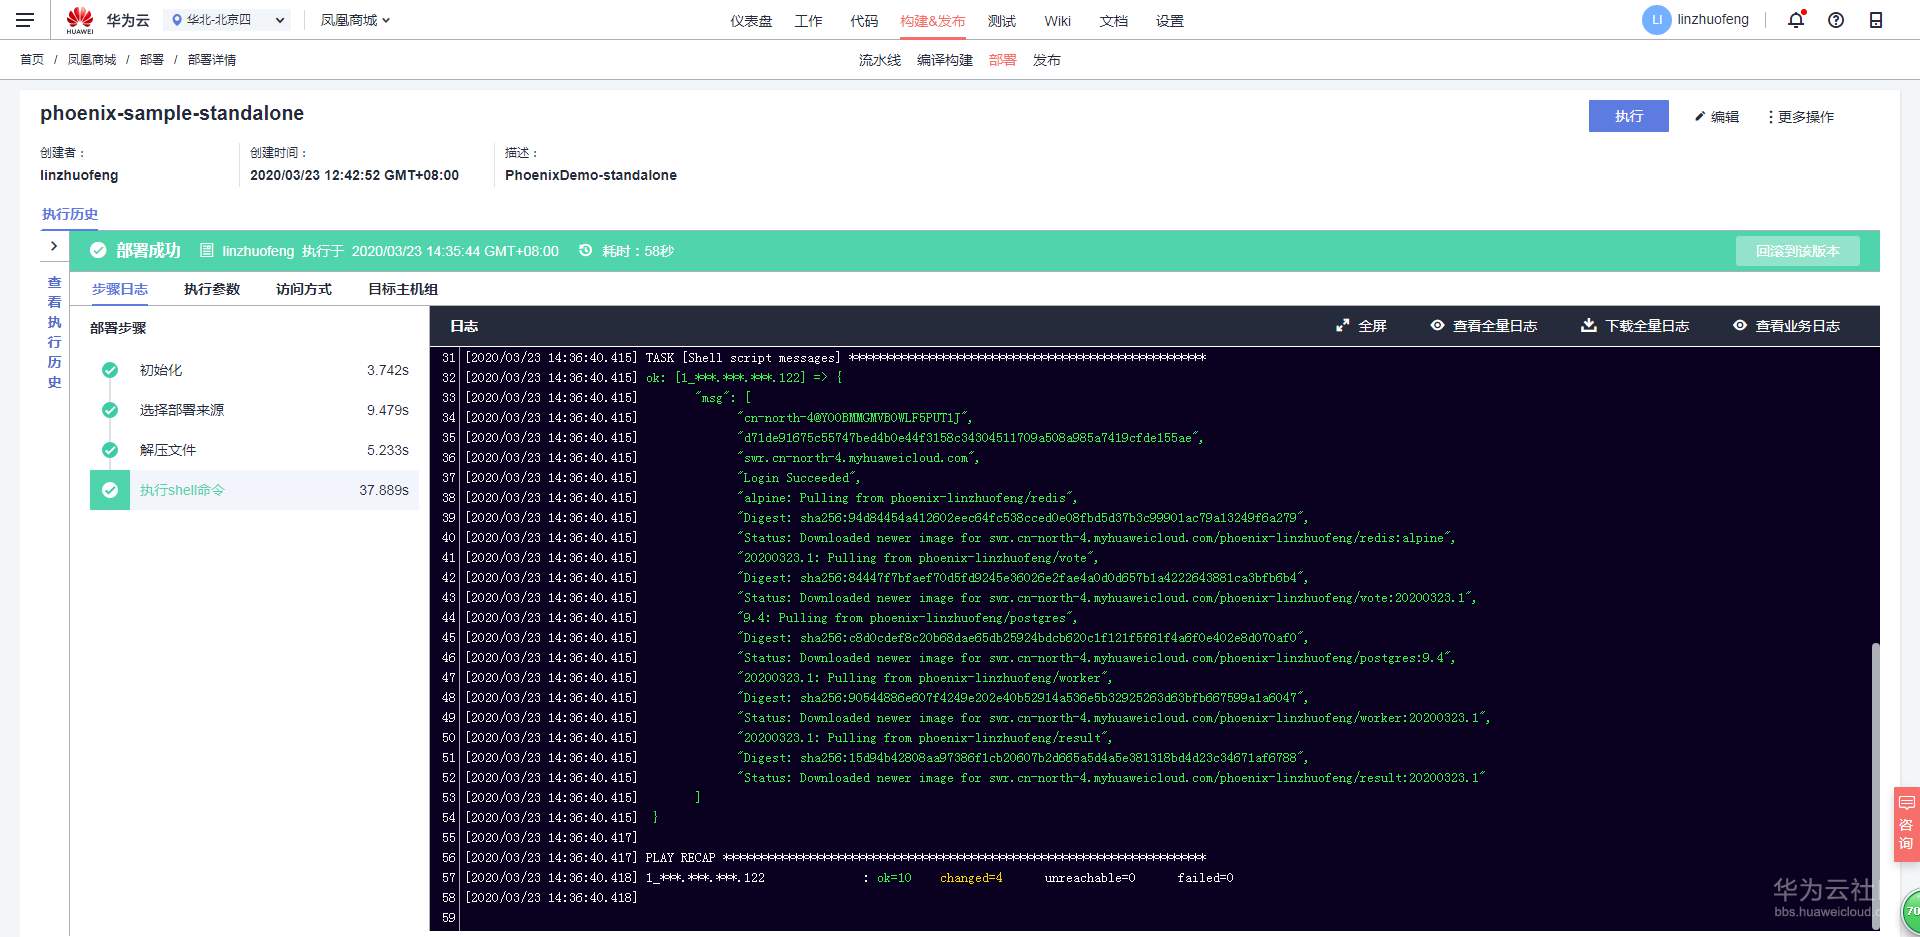The image size is (1920, 937).
Task: Click the pencil edit icon
Action: (x=1699, y=117)
